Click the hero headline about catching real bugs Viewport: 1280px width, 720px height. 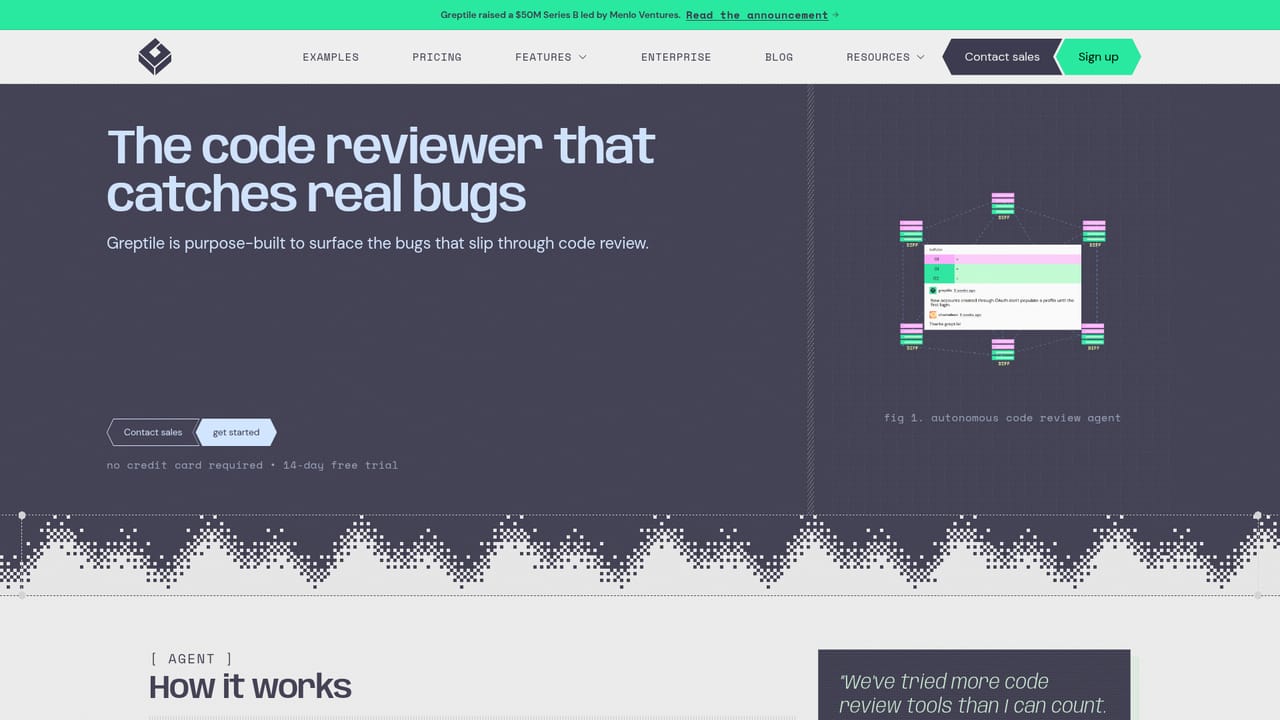coord(381,170)
